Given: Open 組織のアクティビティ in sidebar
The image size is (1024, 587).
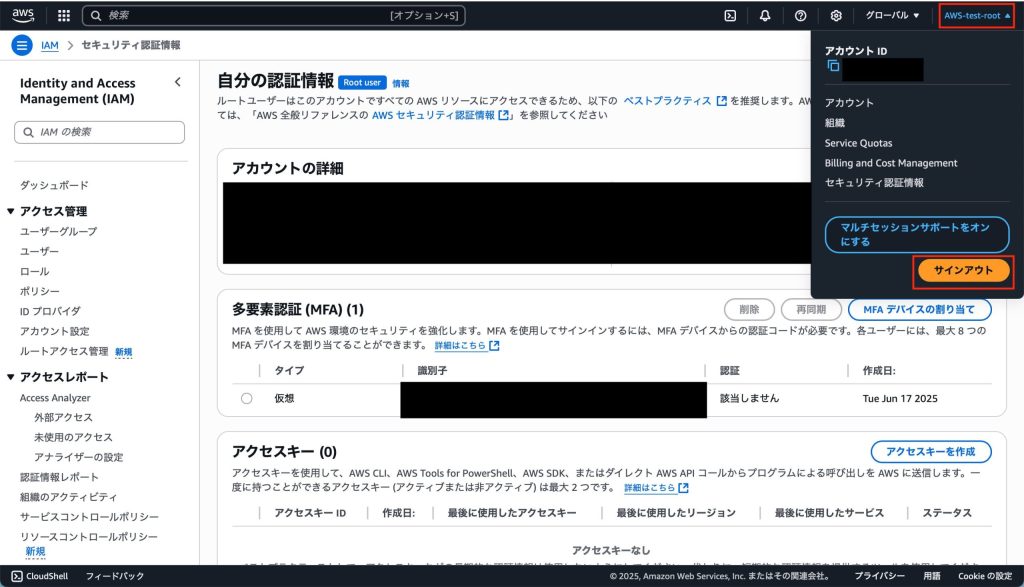Looking at the screenshot, I should coord(68,497).
